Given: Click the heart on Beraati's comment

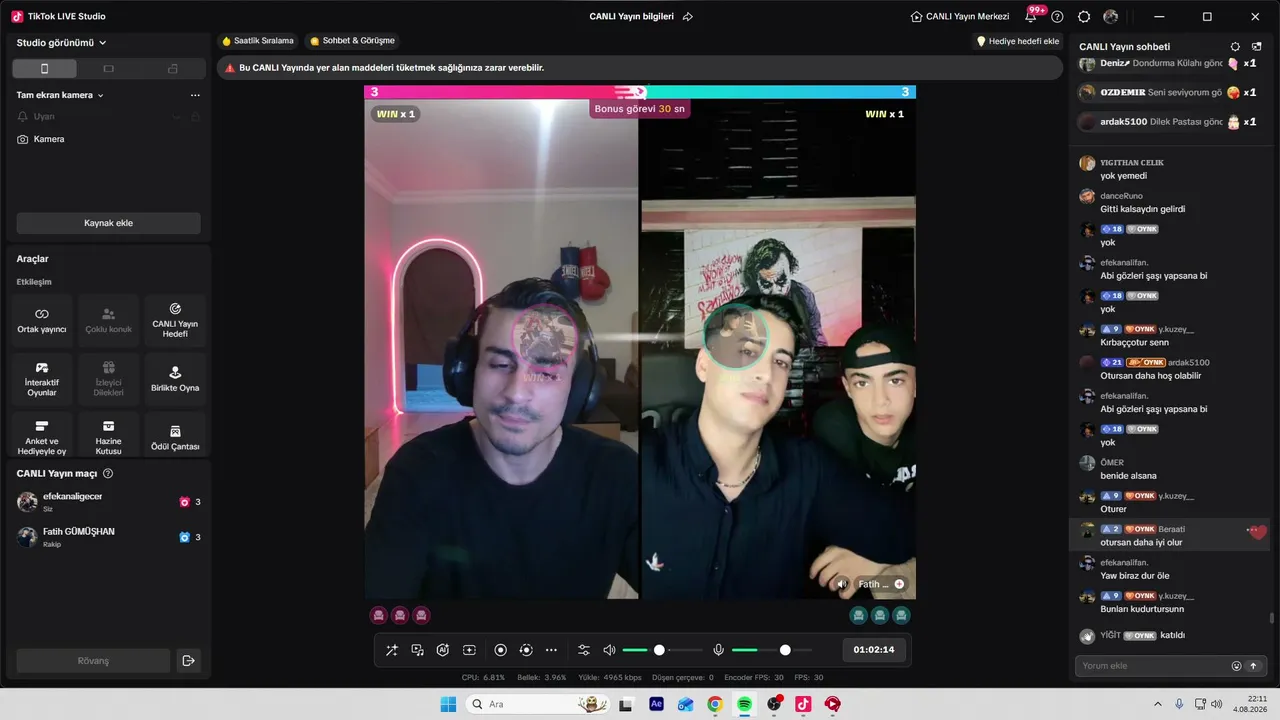Looking at the screenshot, I should point(1258,532).
